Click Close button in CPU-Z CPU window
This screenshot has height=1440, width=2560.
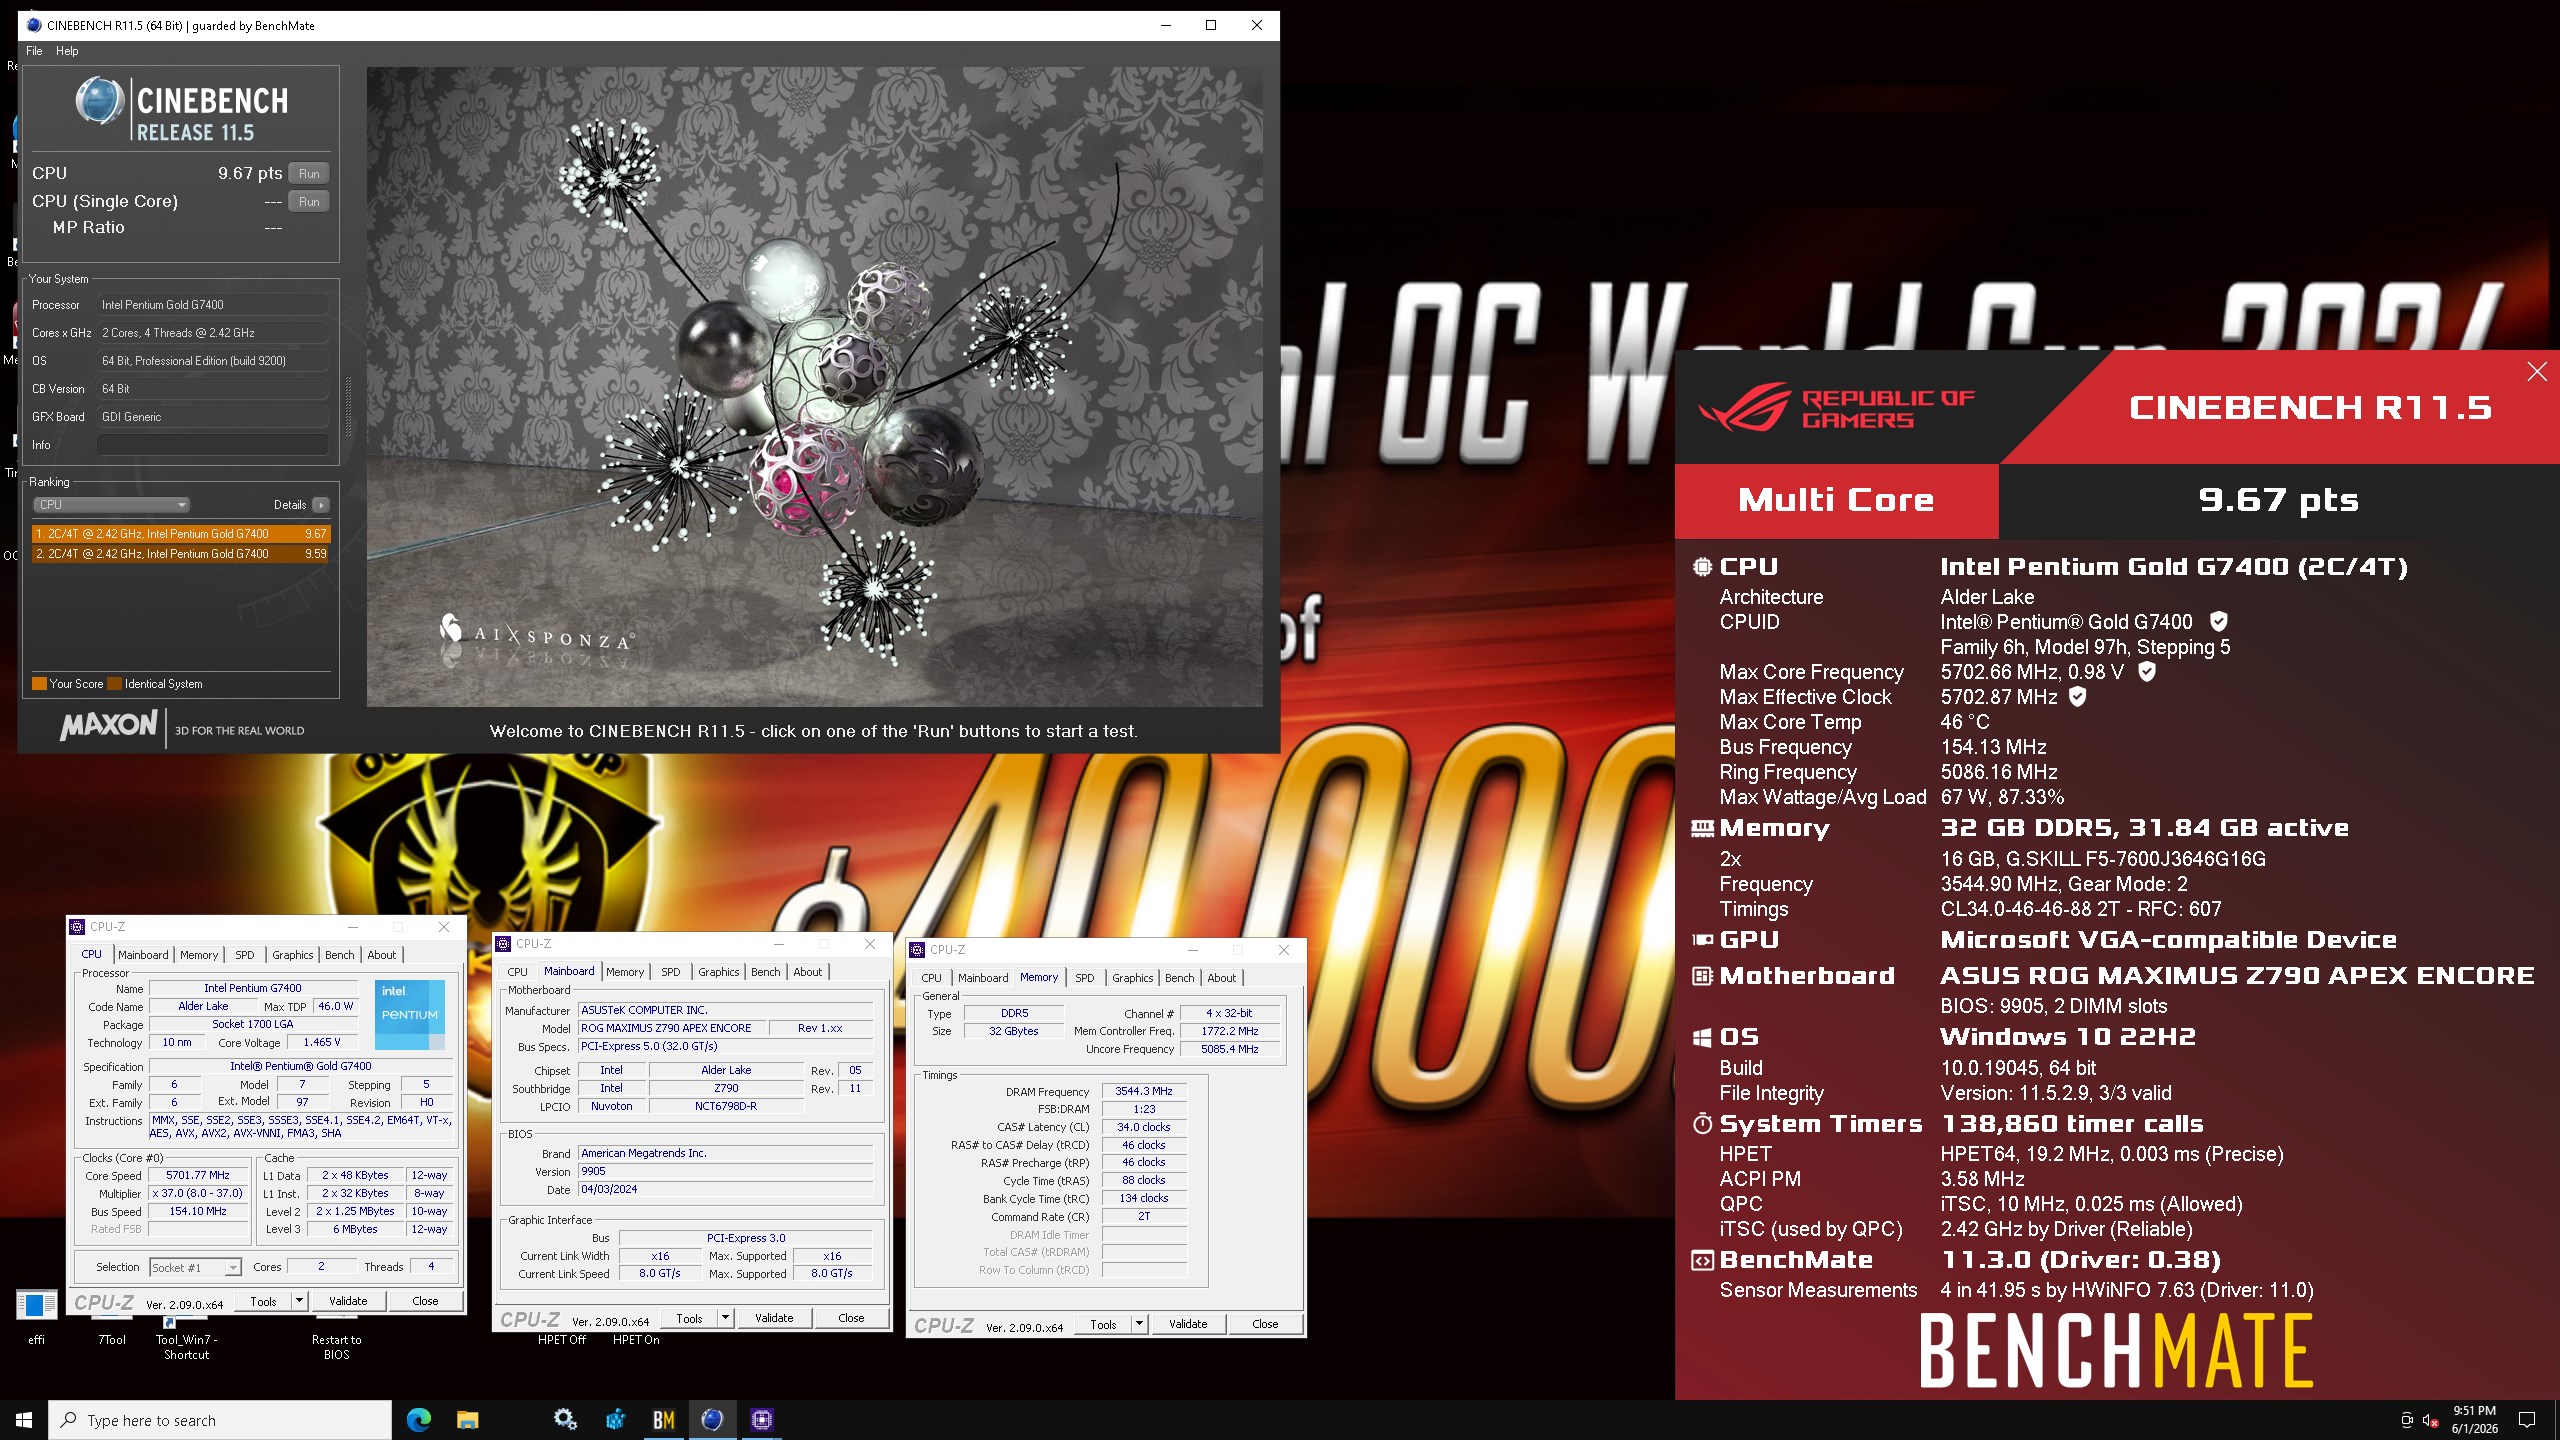[425, 1301]
